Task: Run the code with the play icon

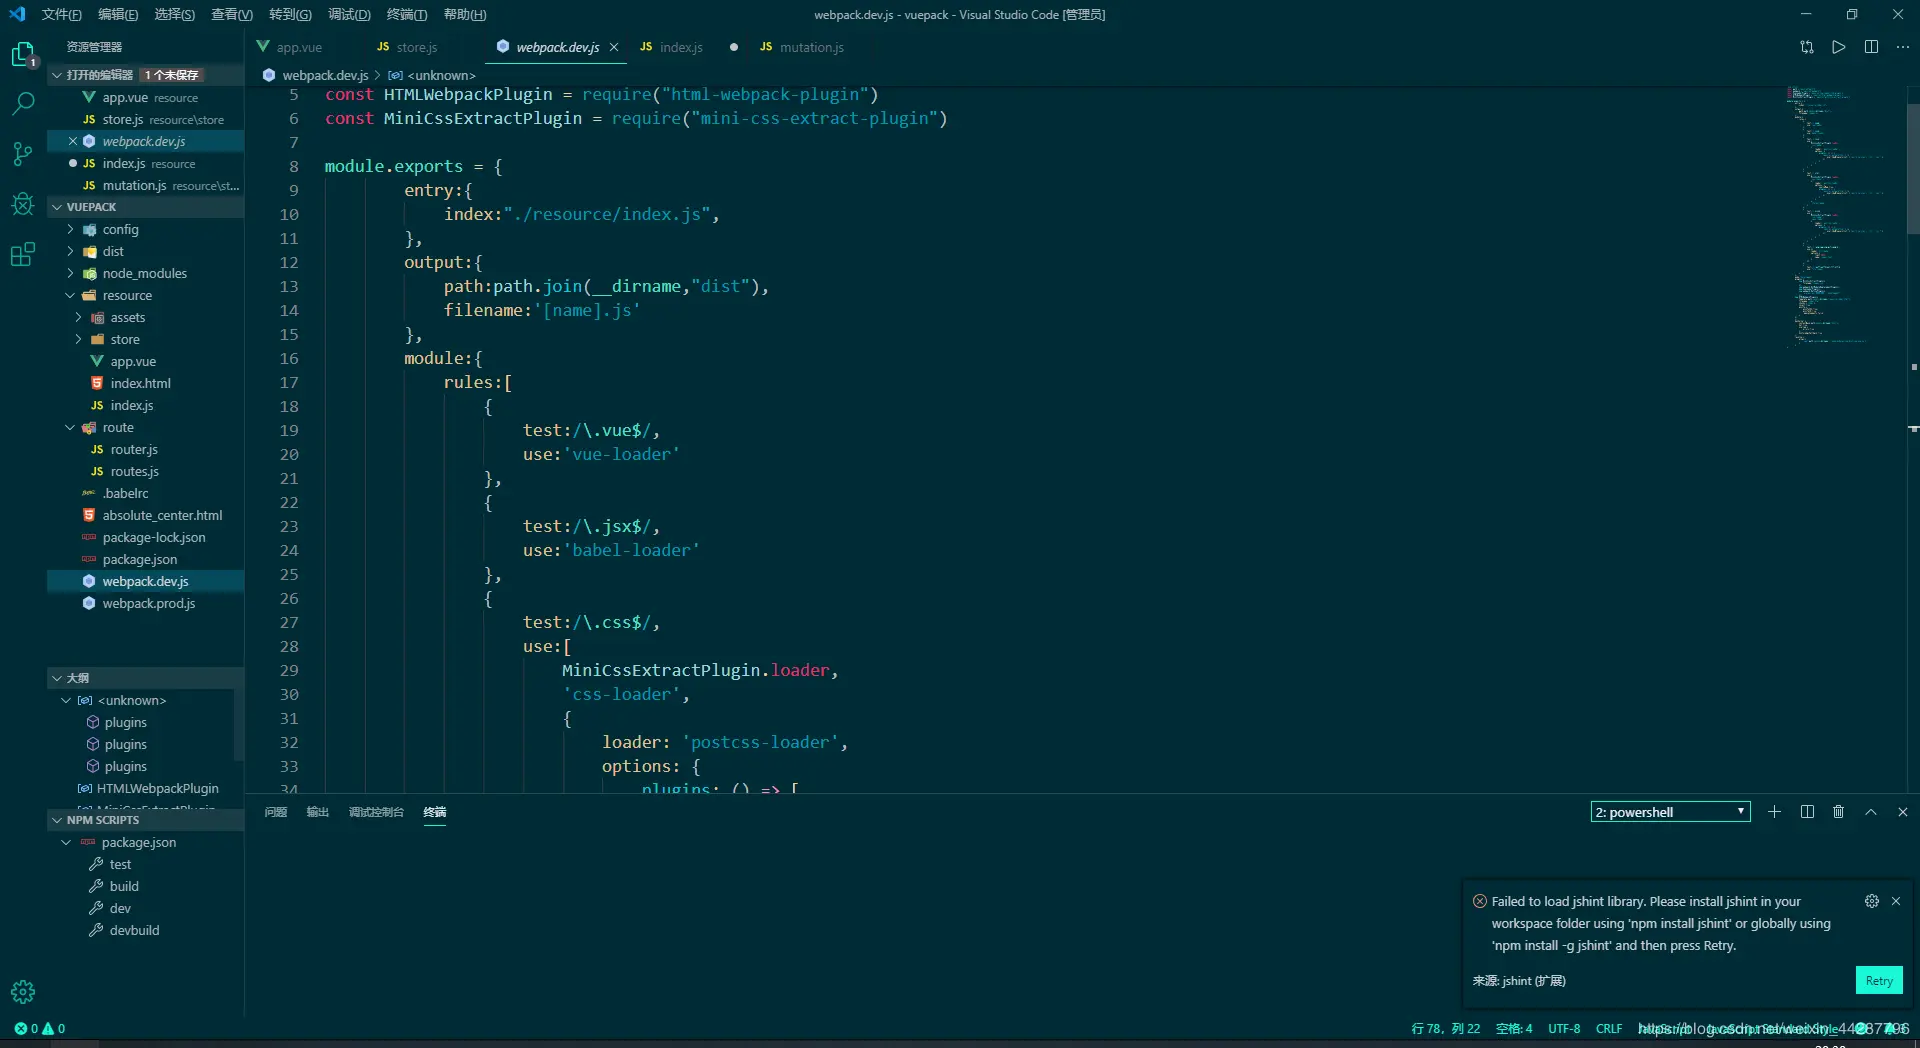Action: pos(1839,47)
